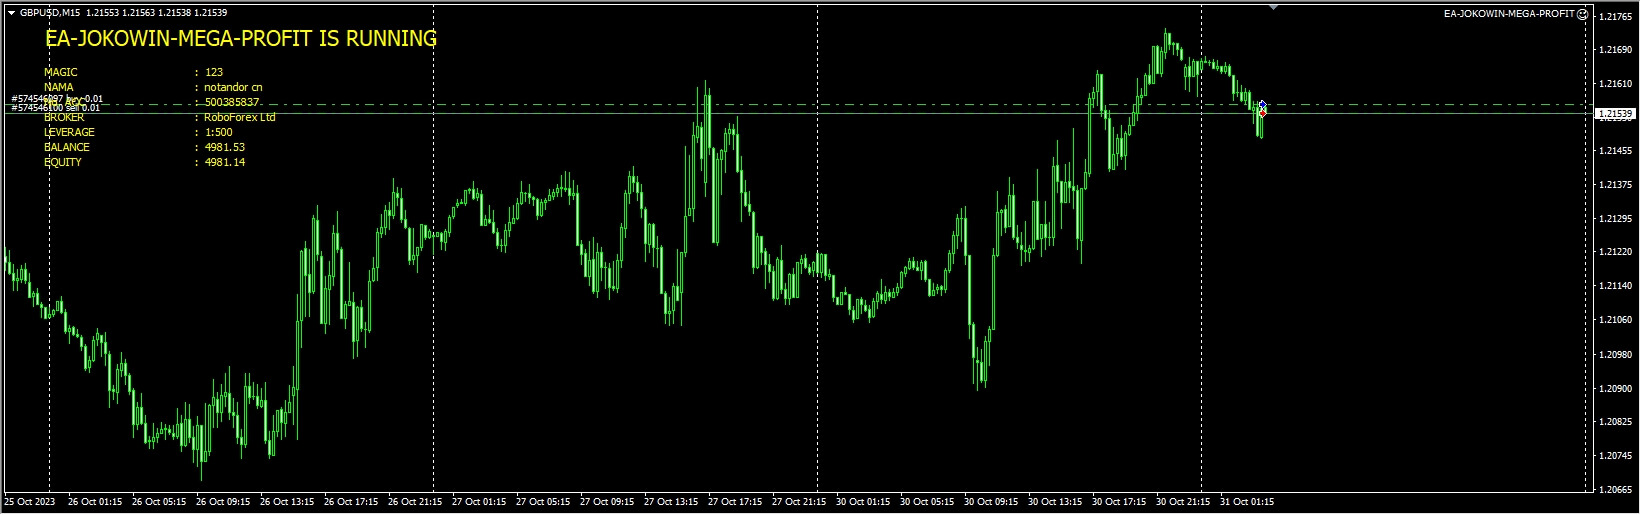Screen dimensions: 1641x515
Task: Click the 27 Oct 05:15 time axis label
Action: [x=543, y=502]
